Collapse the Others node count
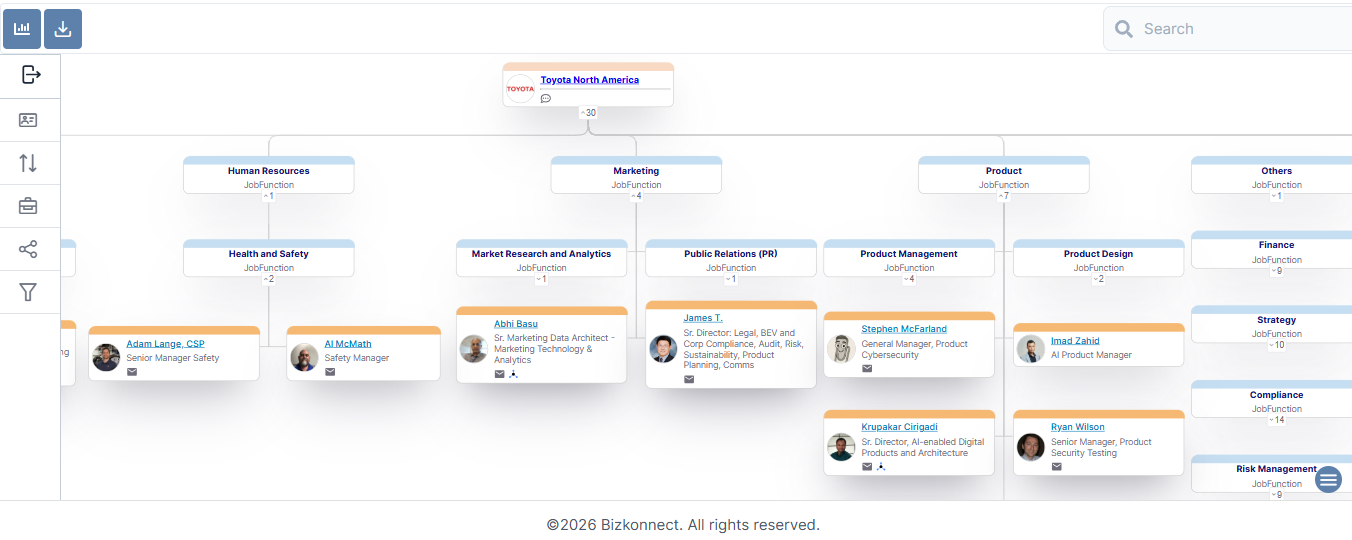The image size is (1352, 540). (x=1276, y=196)
